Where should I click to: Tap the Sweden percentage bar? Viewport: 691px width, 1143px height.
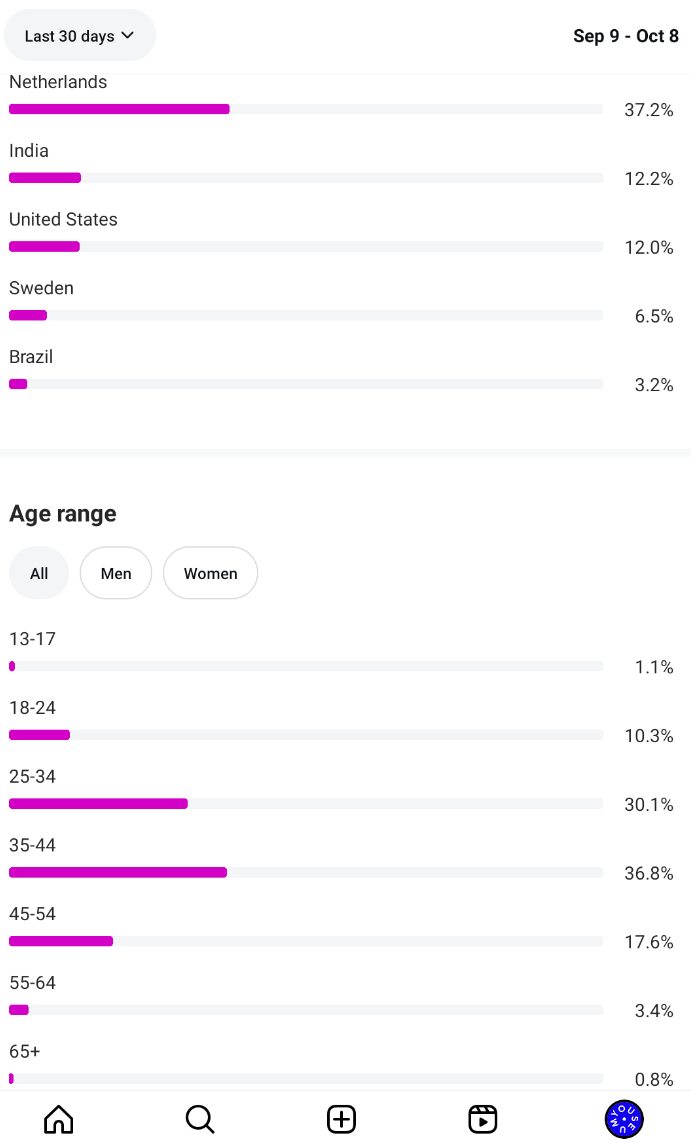306,315
